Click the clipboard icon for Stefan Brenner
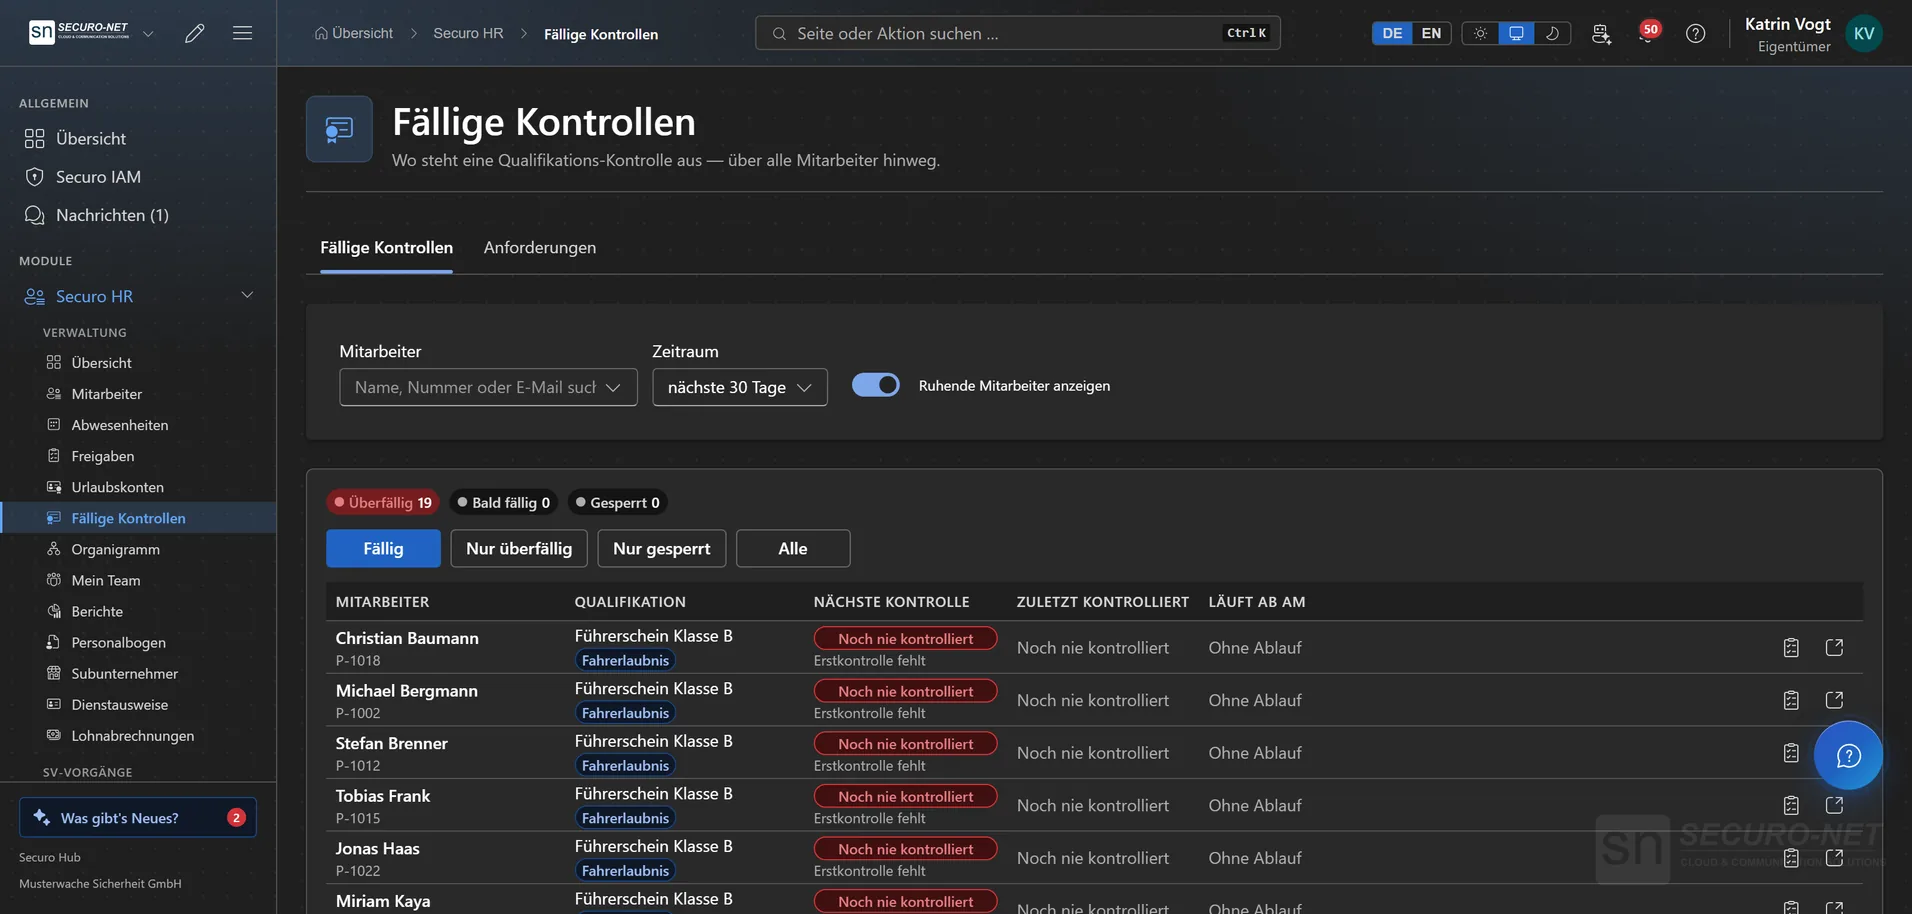1912x914 pixels. pyautogui.click(x=1791, y=752)
